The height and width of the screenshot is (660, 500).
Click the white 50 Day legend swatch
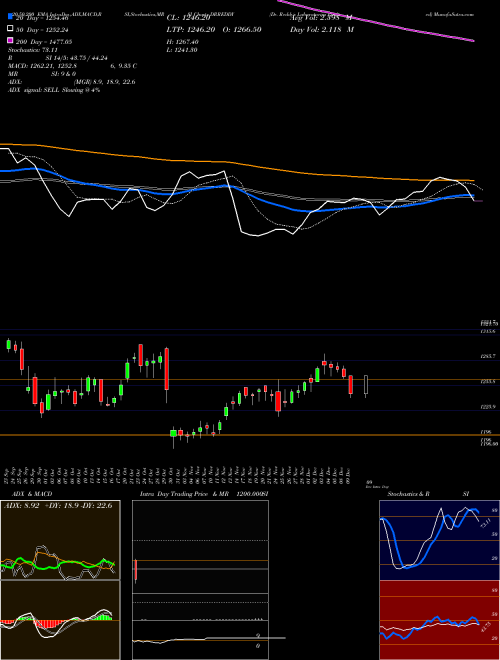11,29
